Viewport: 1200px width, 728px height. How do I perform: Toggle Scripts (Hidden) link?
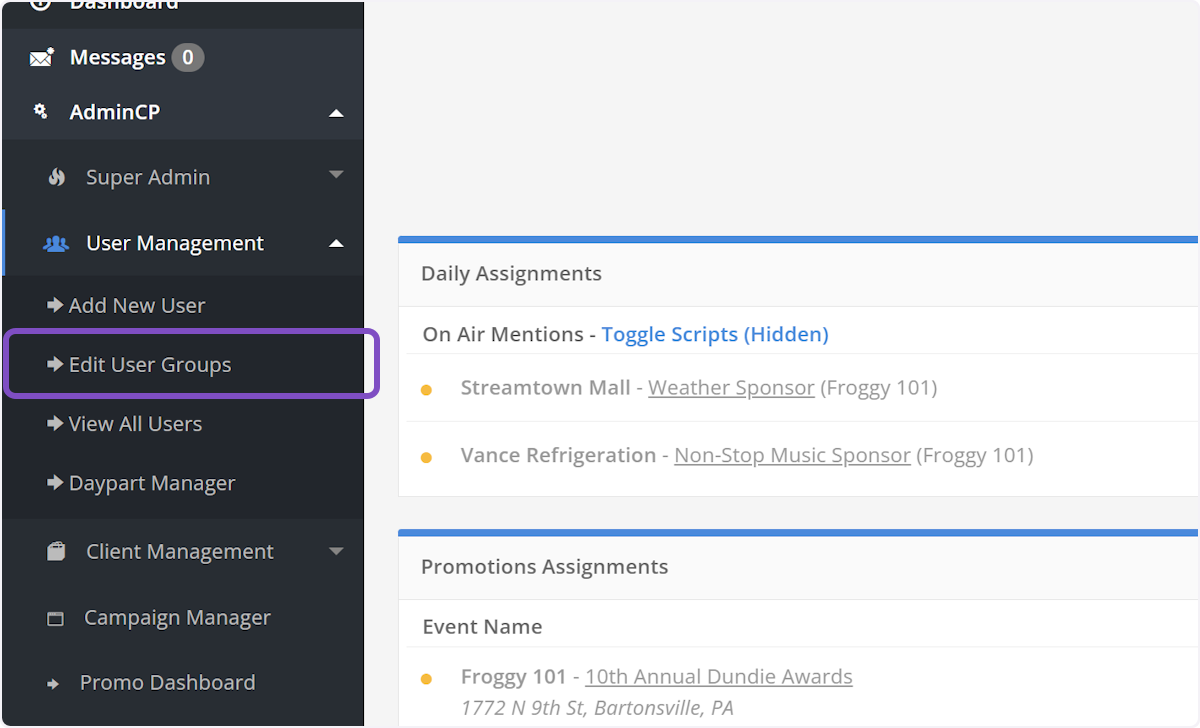coord(714,334)
